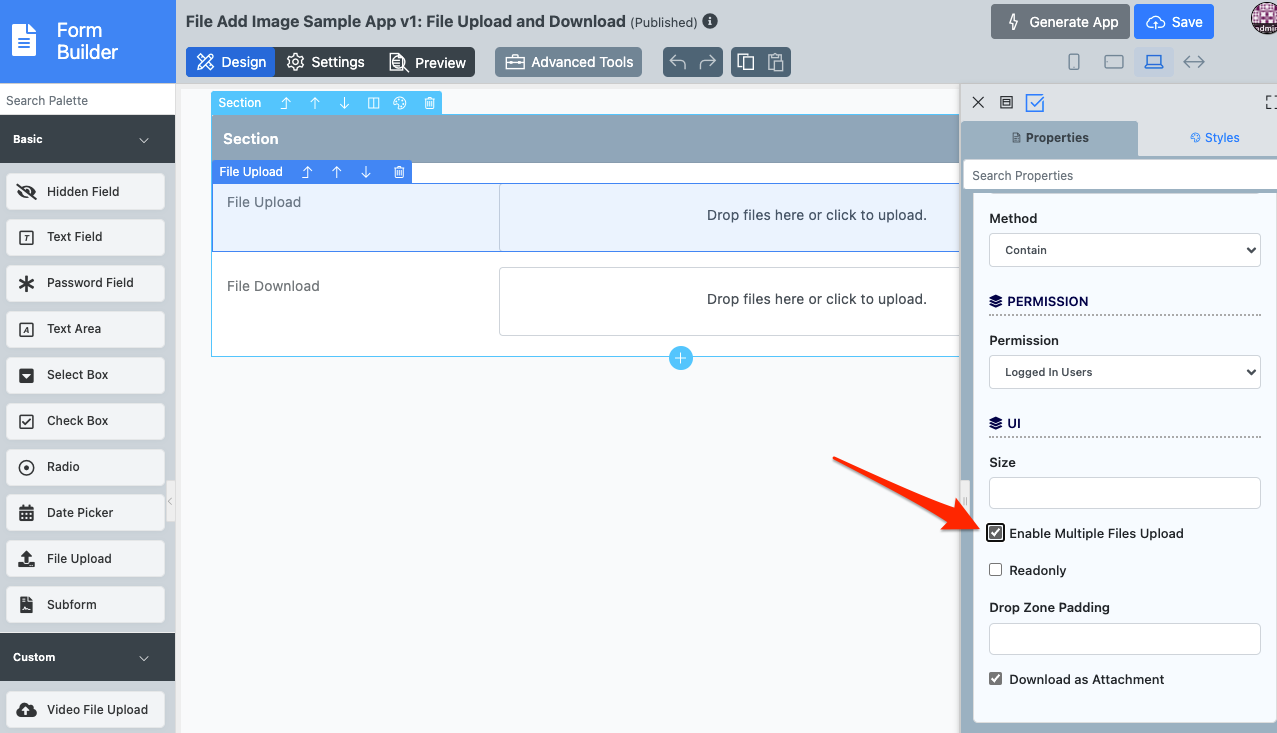The image size is (1277, 733).
Task: Click the copy element icon
Action: tap(746, 62)
